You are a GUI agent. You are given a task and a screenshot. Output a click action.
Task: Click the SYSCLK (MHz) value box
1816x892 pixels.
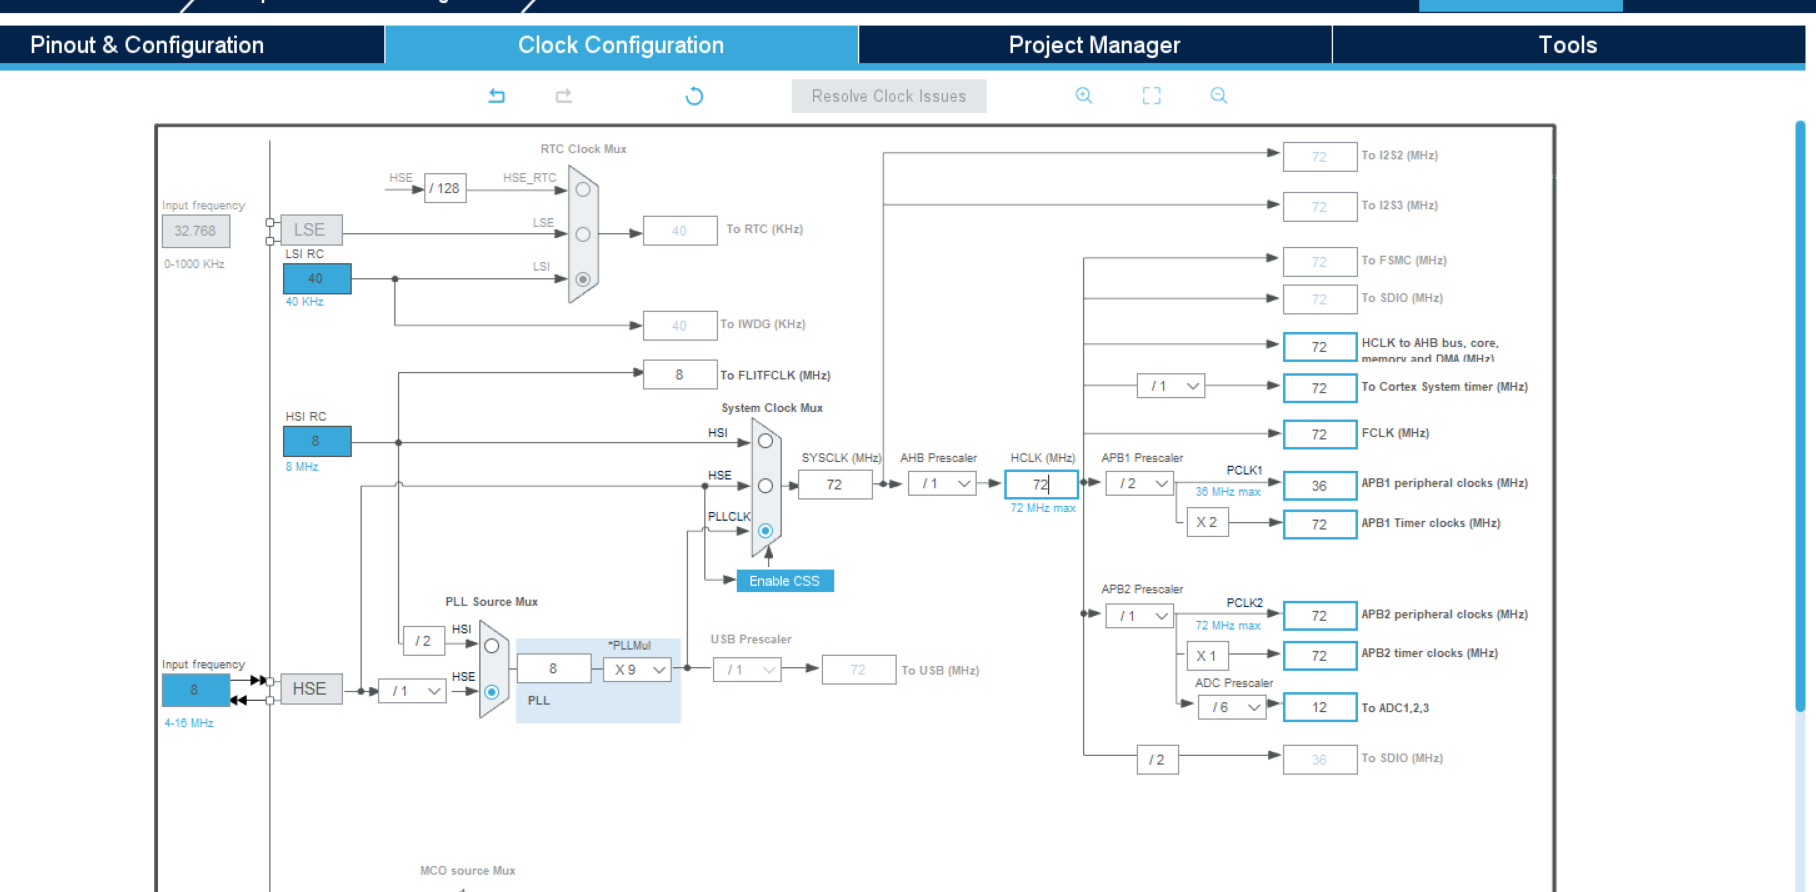coord(835,485)
